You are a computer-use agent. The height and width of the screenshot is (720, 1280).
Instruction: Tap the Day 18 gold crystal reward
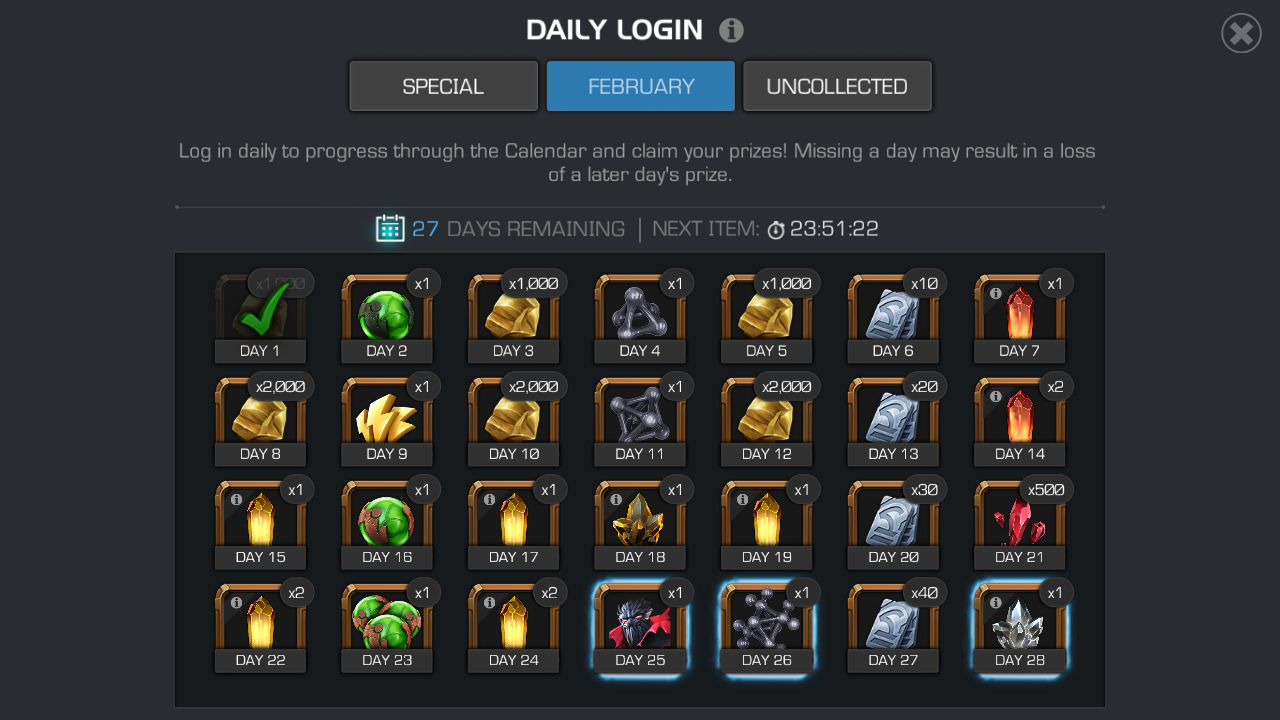640,524
